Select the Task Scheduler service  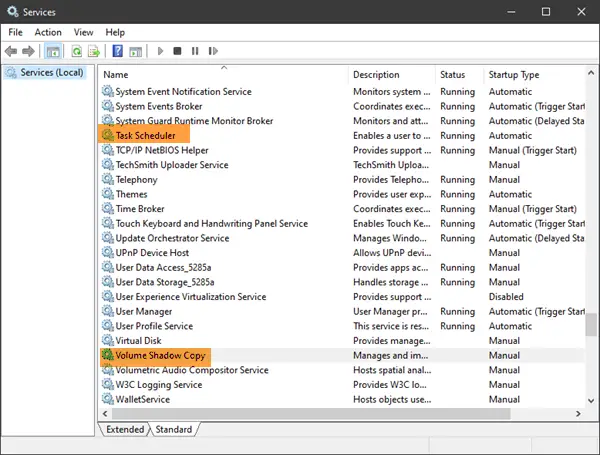(145, 135)
